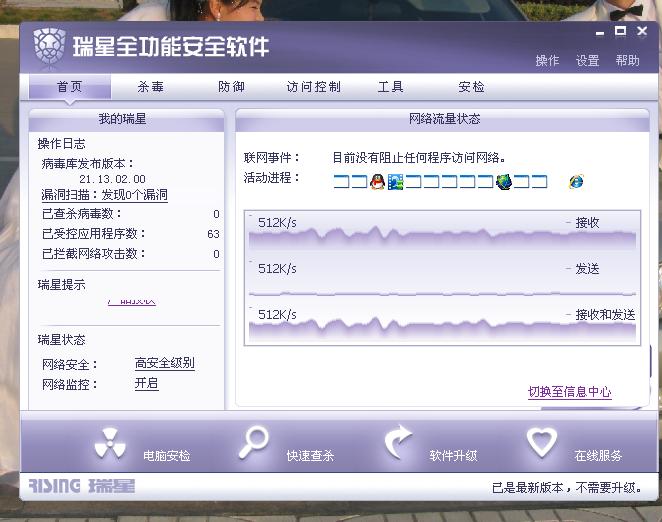Click the QQ penguin process icon
The height and width of the screenshot is (522, 662).
pos(377,182)
